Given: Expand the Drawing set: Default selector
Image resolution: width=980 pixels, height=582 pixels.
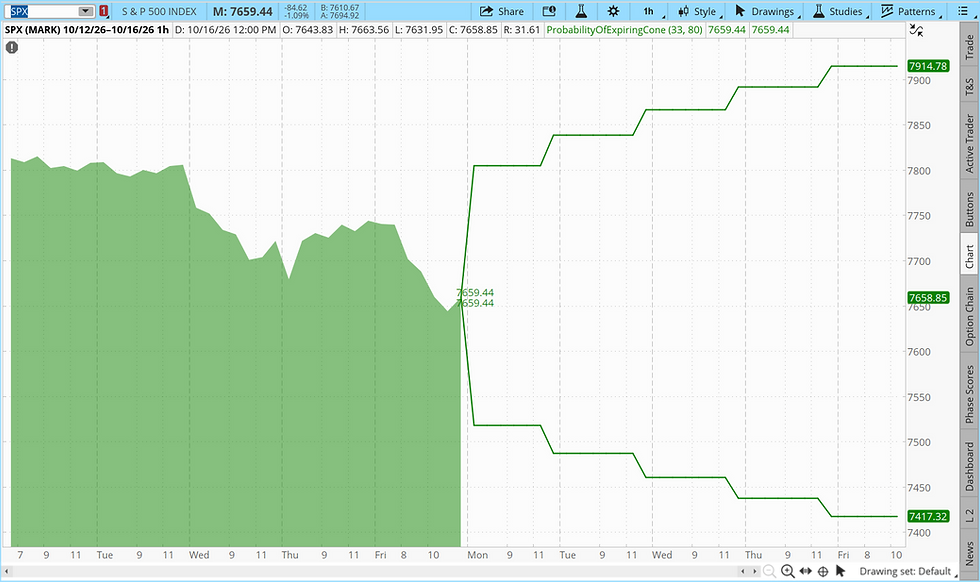Looking at the screenshot, I should point(908,571).
